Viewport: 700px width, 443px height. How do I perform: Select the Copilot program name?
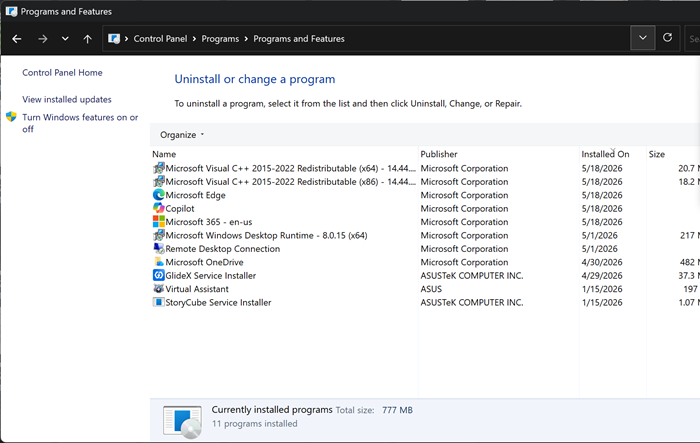(180, 209)
